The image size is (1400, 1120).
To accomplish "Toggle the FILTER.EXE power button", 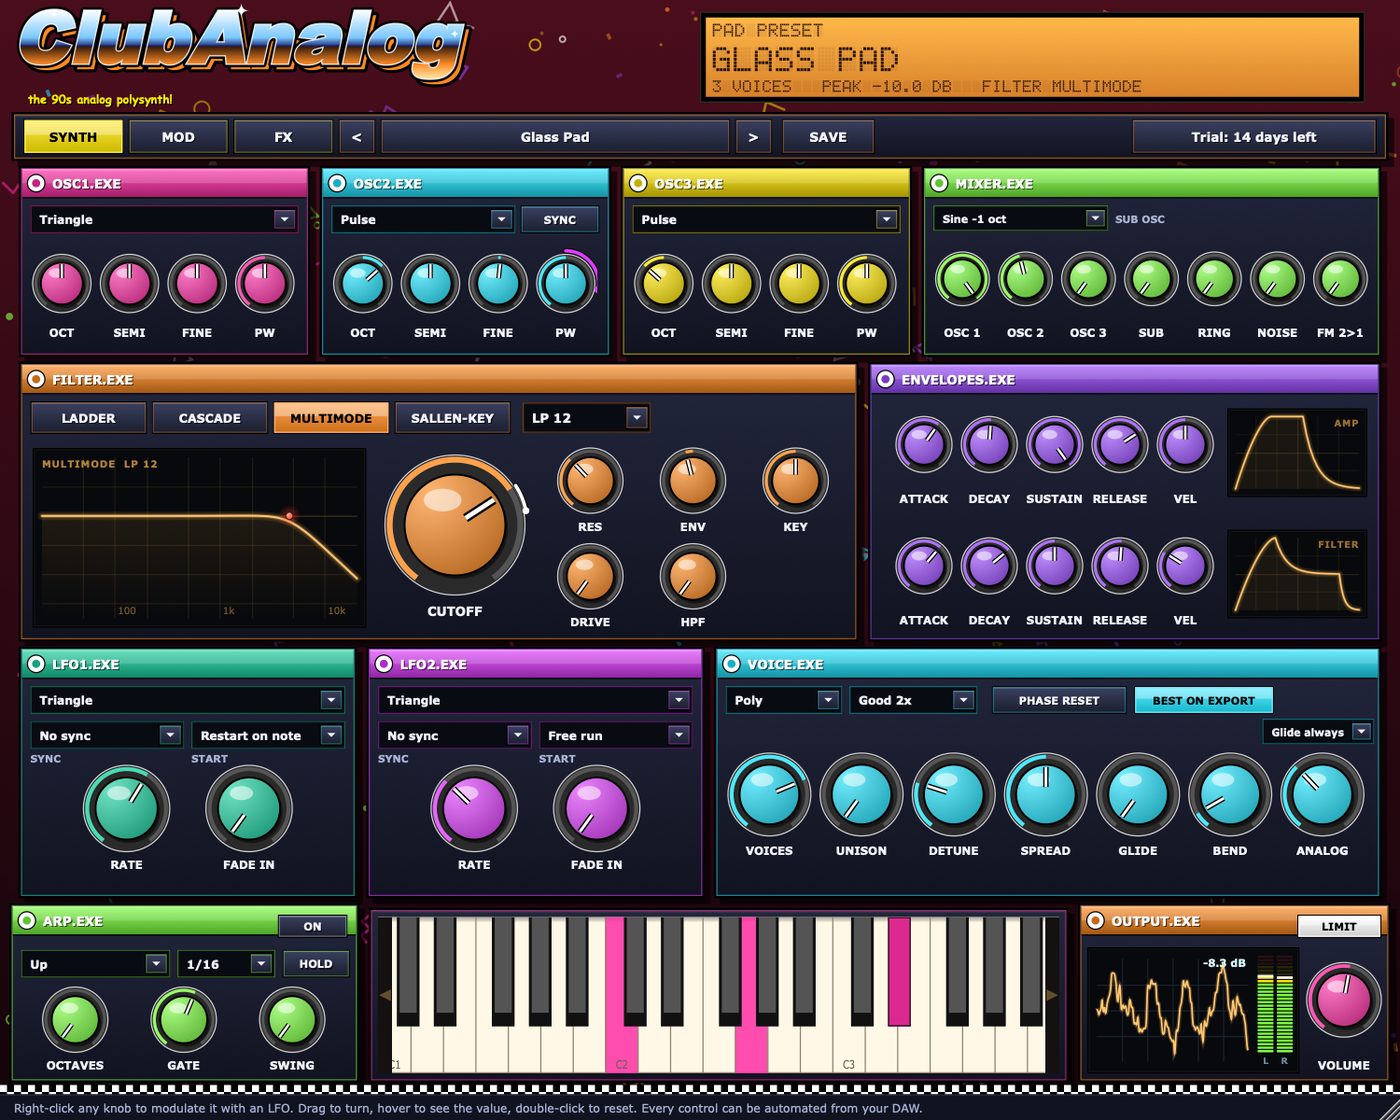I will [x=37, y=379].
